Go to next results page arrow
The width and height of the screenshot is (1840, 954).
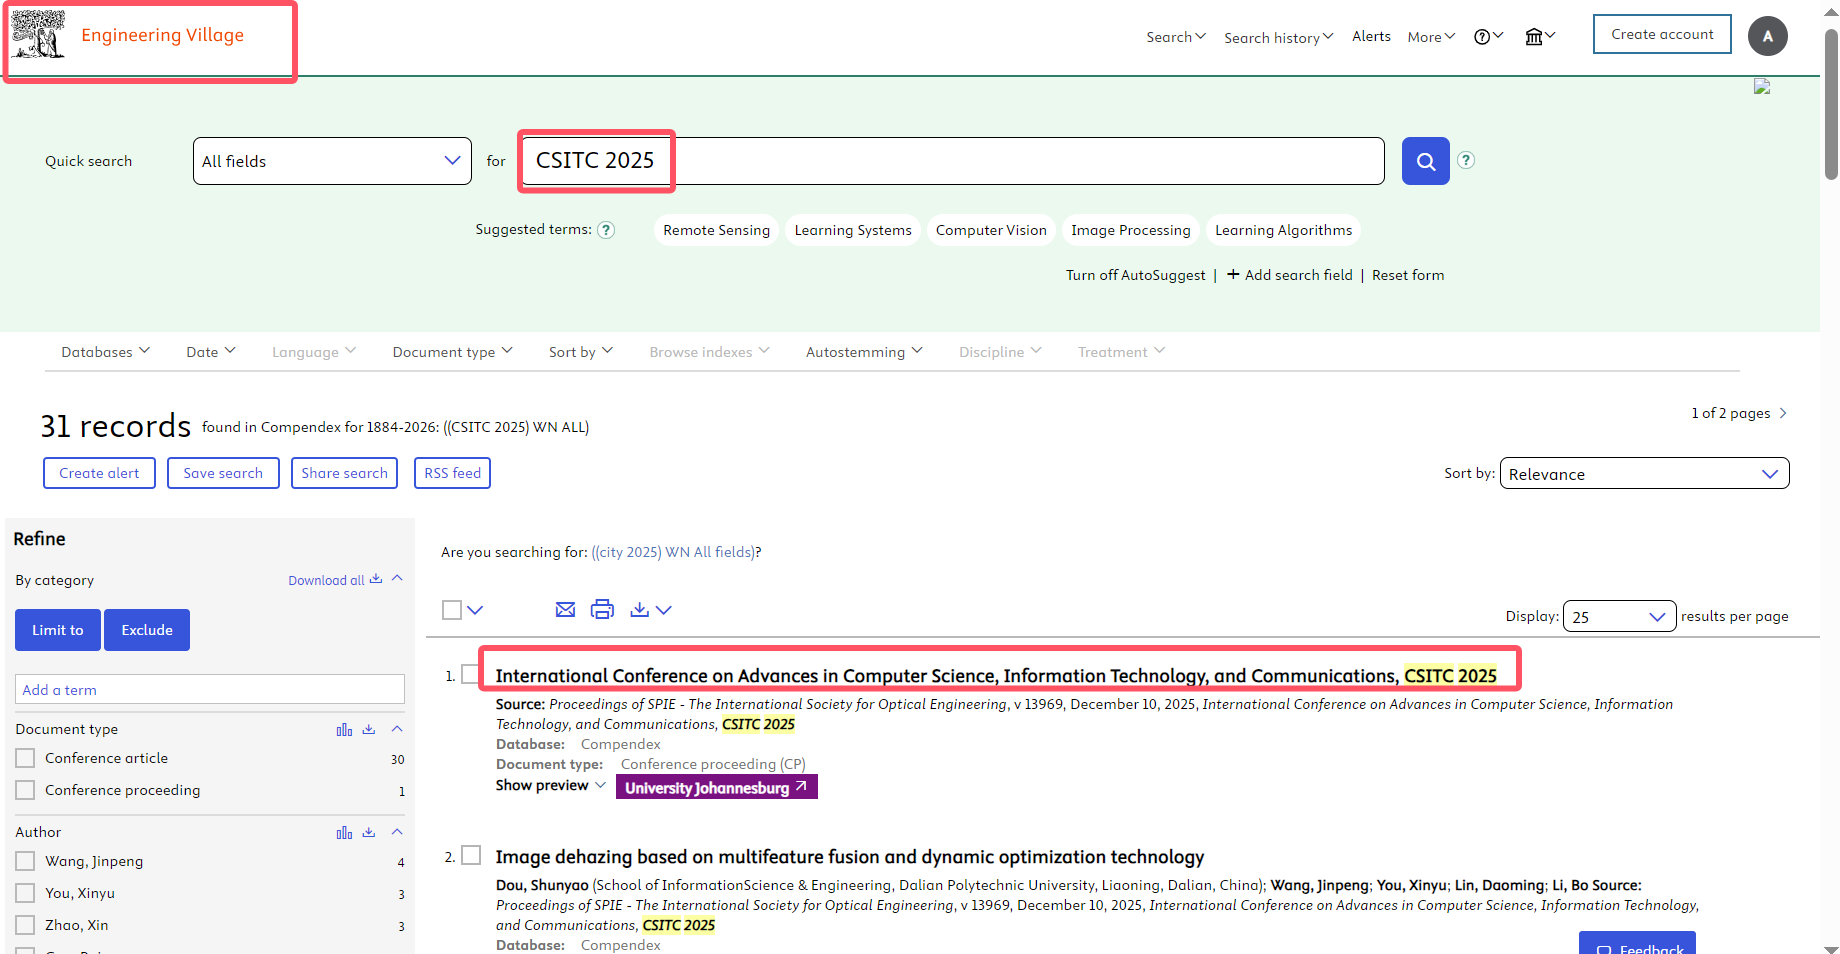pos(1783,413)
